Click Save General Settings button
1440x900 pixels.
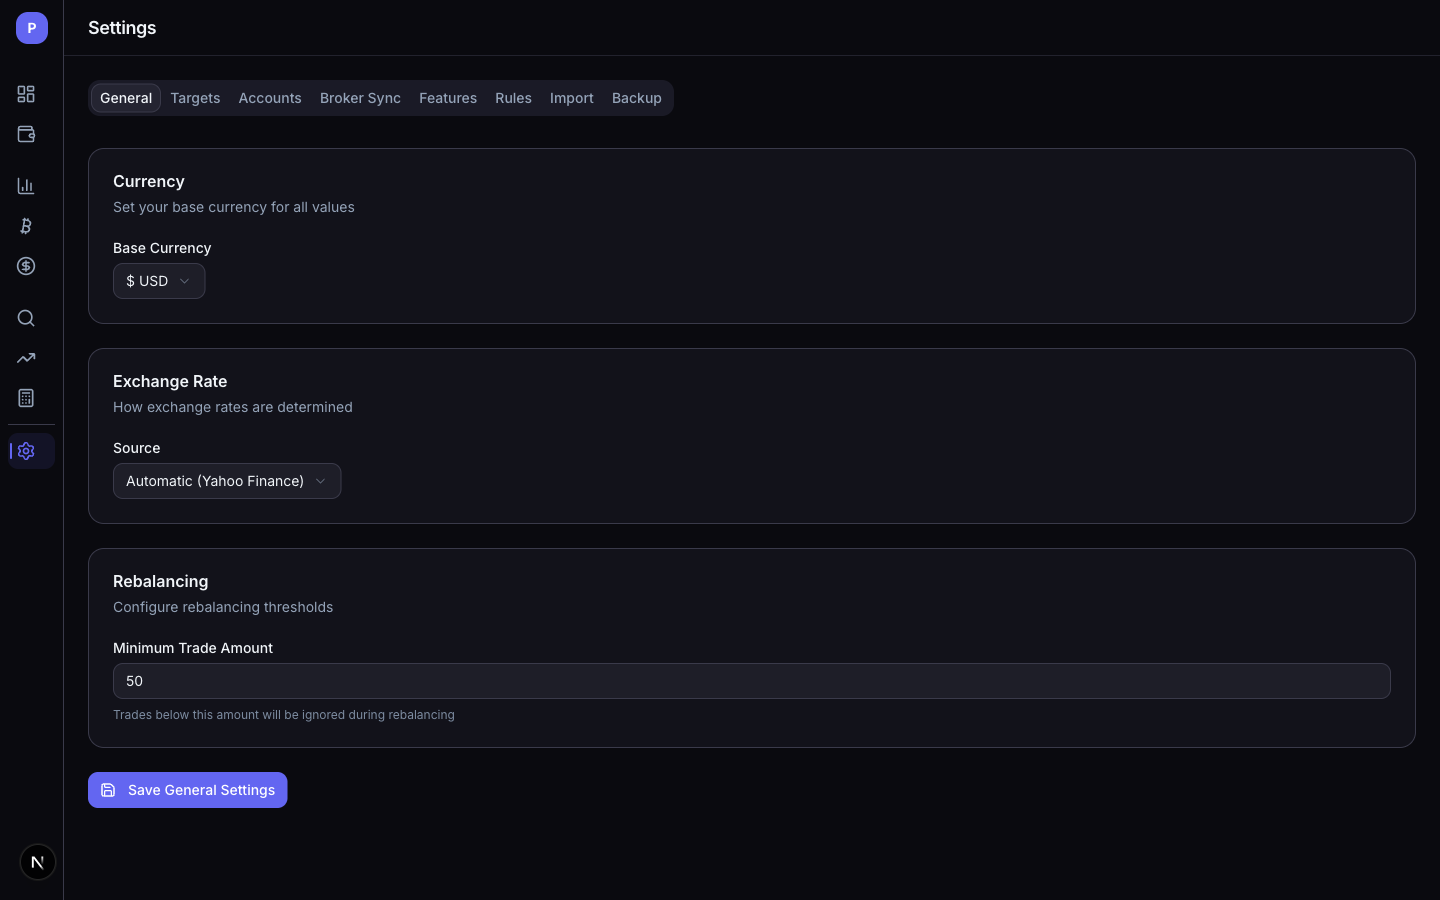coord(188,790)
